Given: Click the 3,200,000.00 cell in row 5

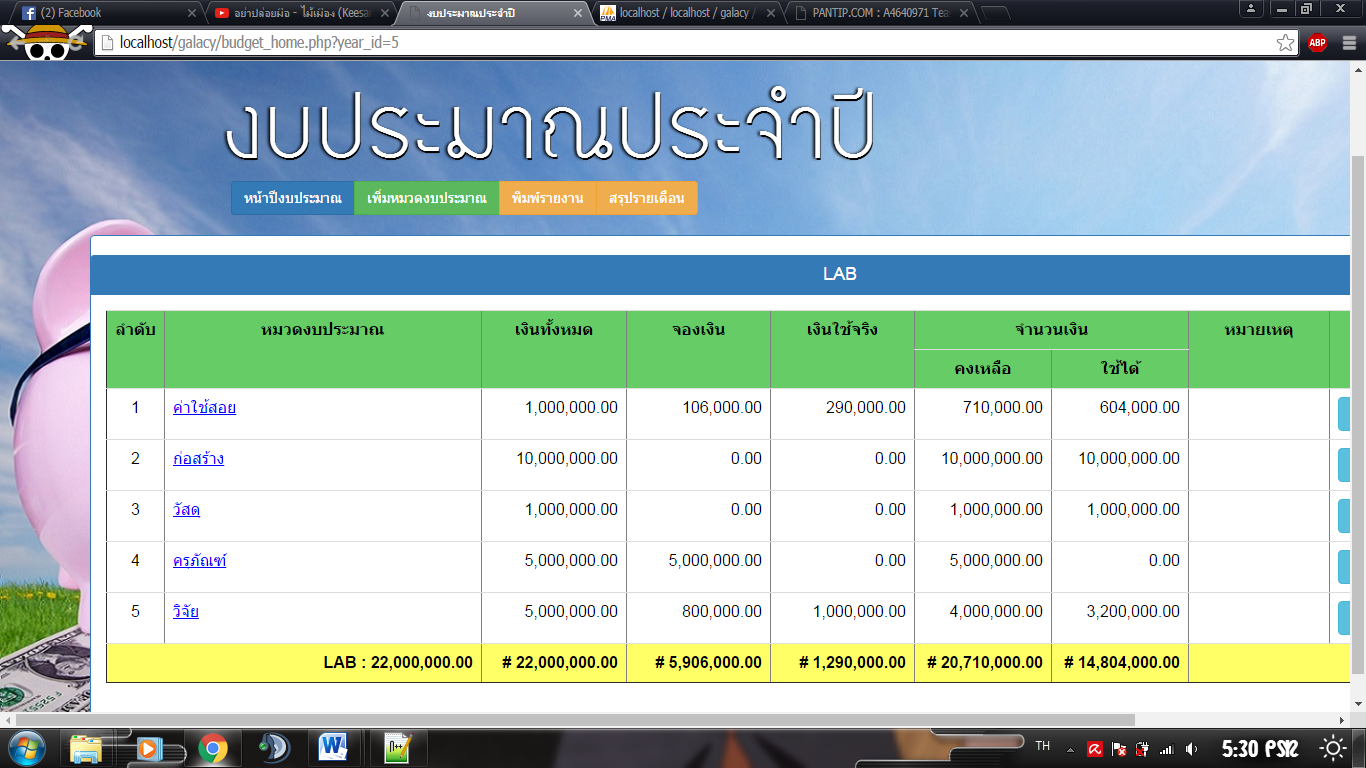Looking at the screenshot, I should pos(1120,618).
